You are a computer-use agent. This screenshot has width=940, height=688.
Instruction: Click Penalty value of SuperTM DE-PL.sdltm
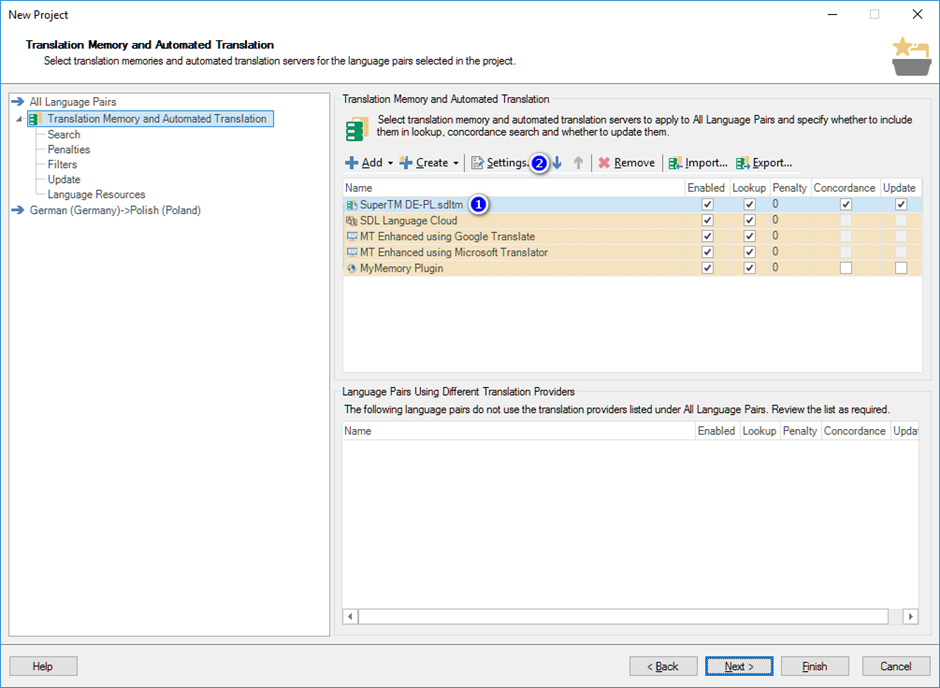(775, 204)
